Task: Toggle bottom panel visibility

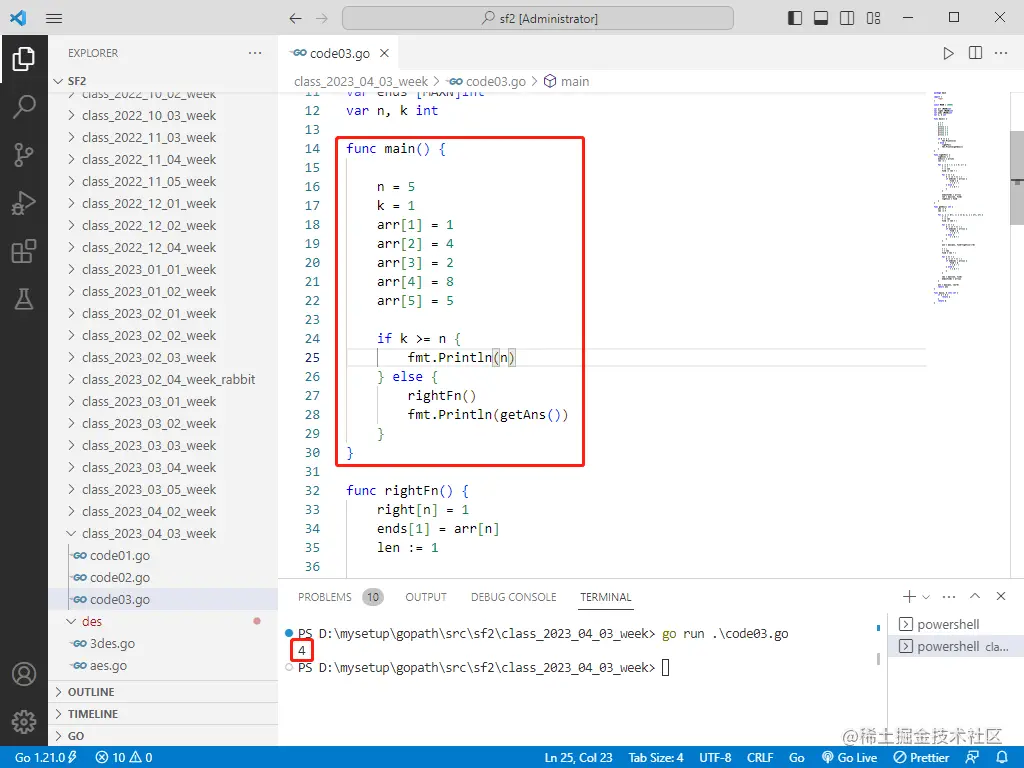Action: point(821,18)
